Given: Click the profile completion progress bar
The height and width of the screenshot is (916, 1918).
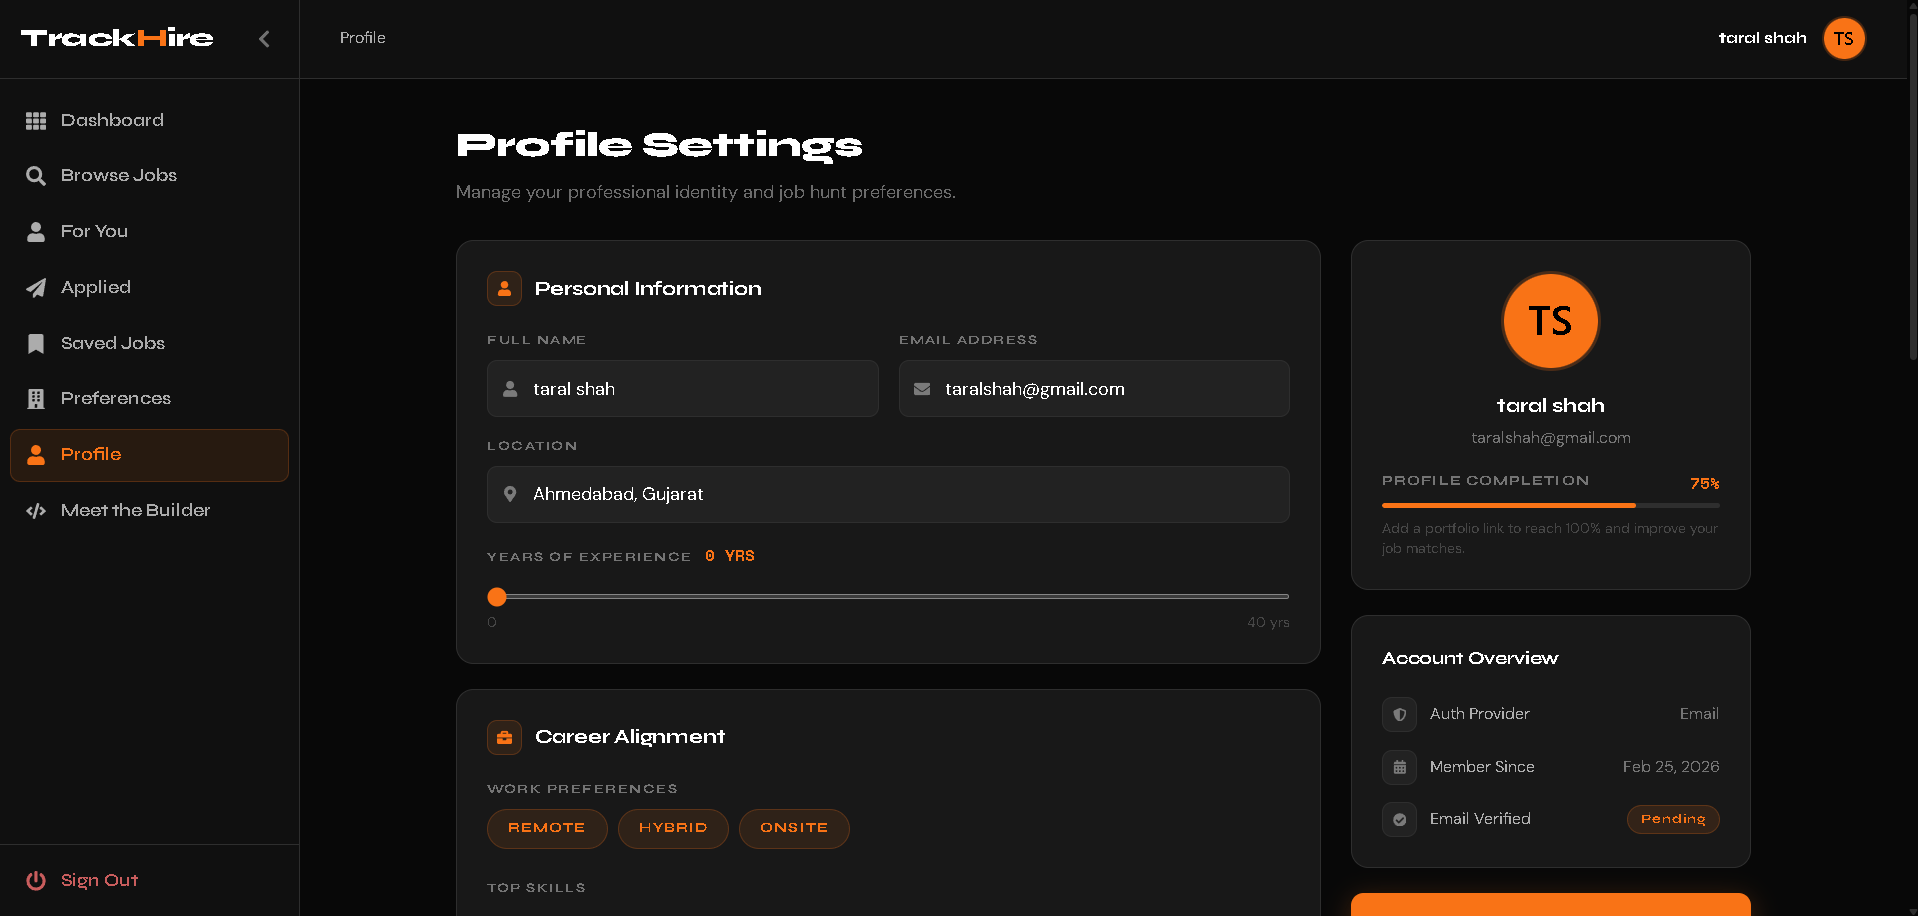Looking at the screenshot, I should [x=1551, y=505].
